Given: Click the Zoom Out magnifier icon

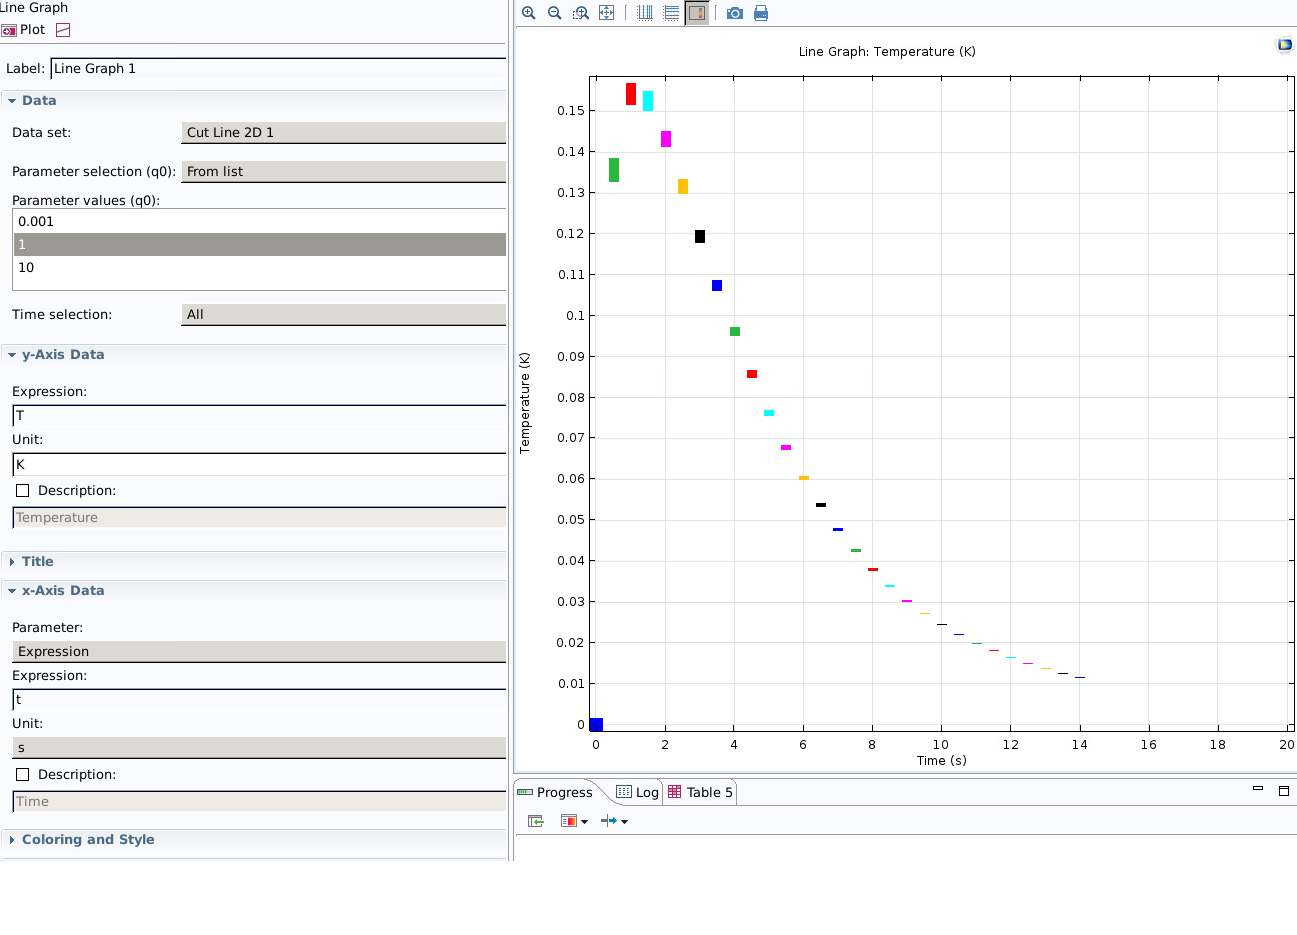Looking at the screenshot, I should 555,13.
